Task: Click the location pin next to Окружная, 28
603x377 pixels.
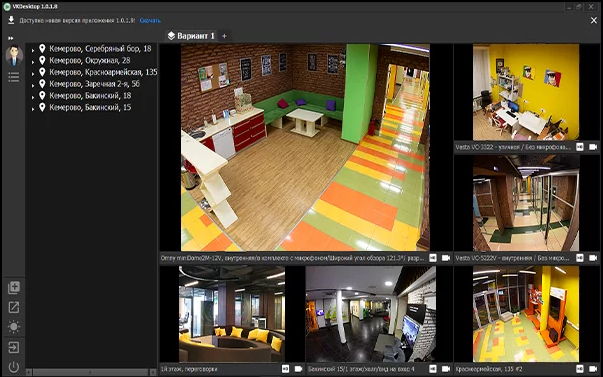Action: 42,60
